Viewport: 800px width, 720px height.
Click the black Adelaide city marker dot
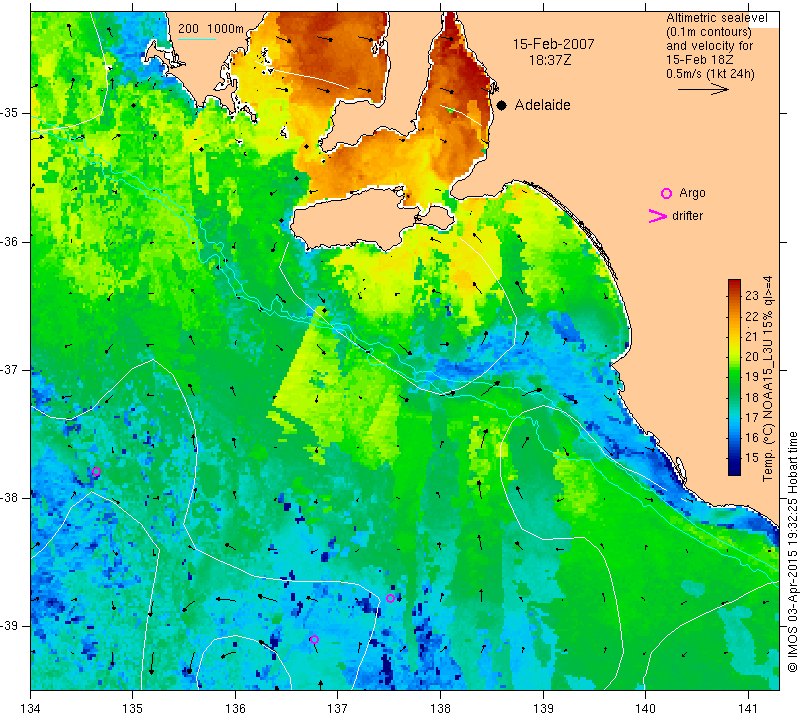(x=502, y=106)
